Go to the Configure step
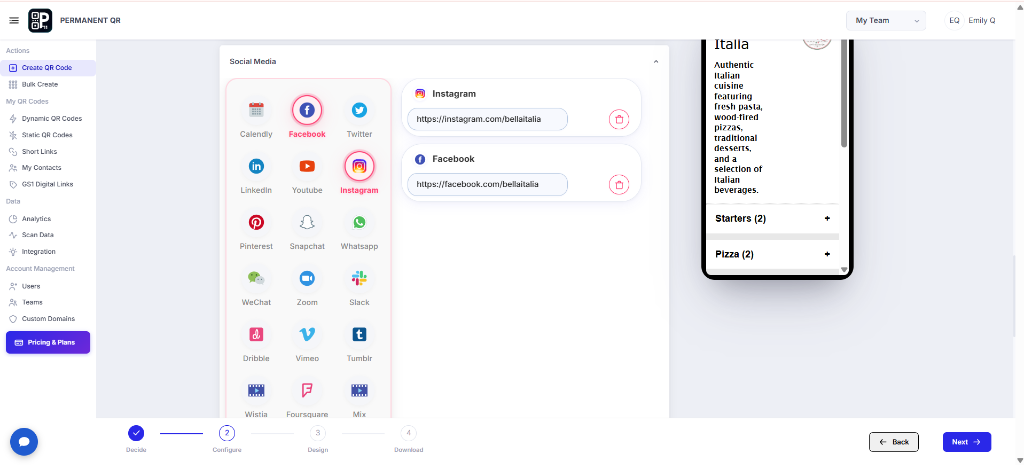 pos(227,432)
